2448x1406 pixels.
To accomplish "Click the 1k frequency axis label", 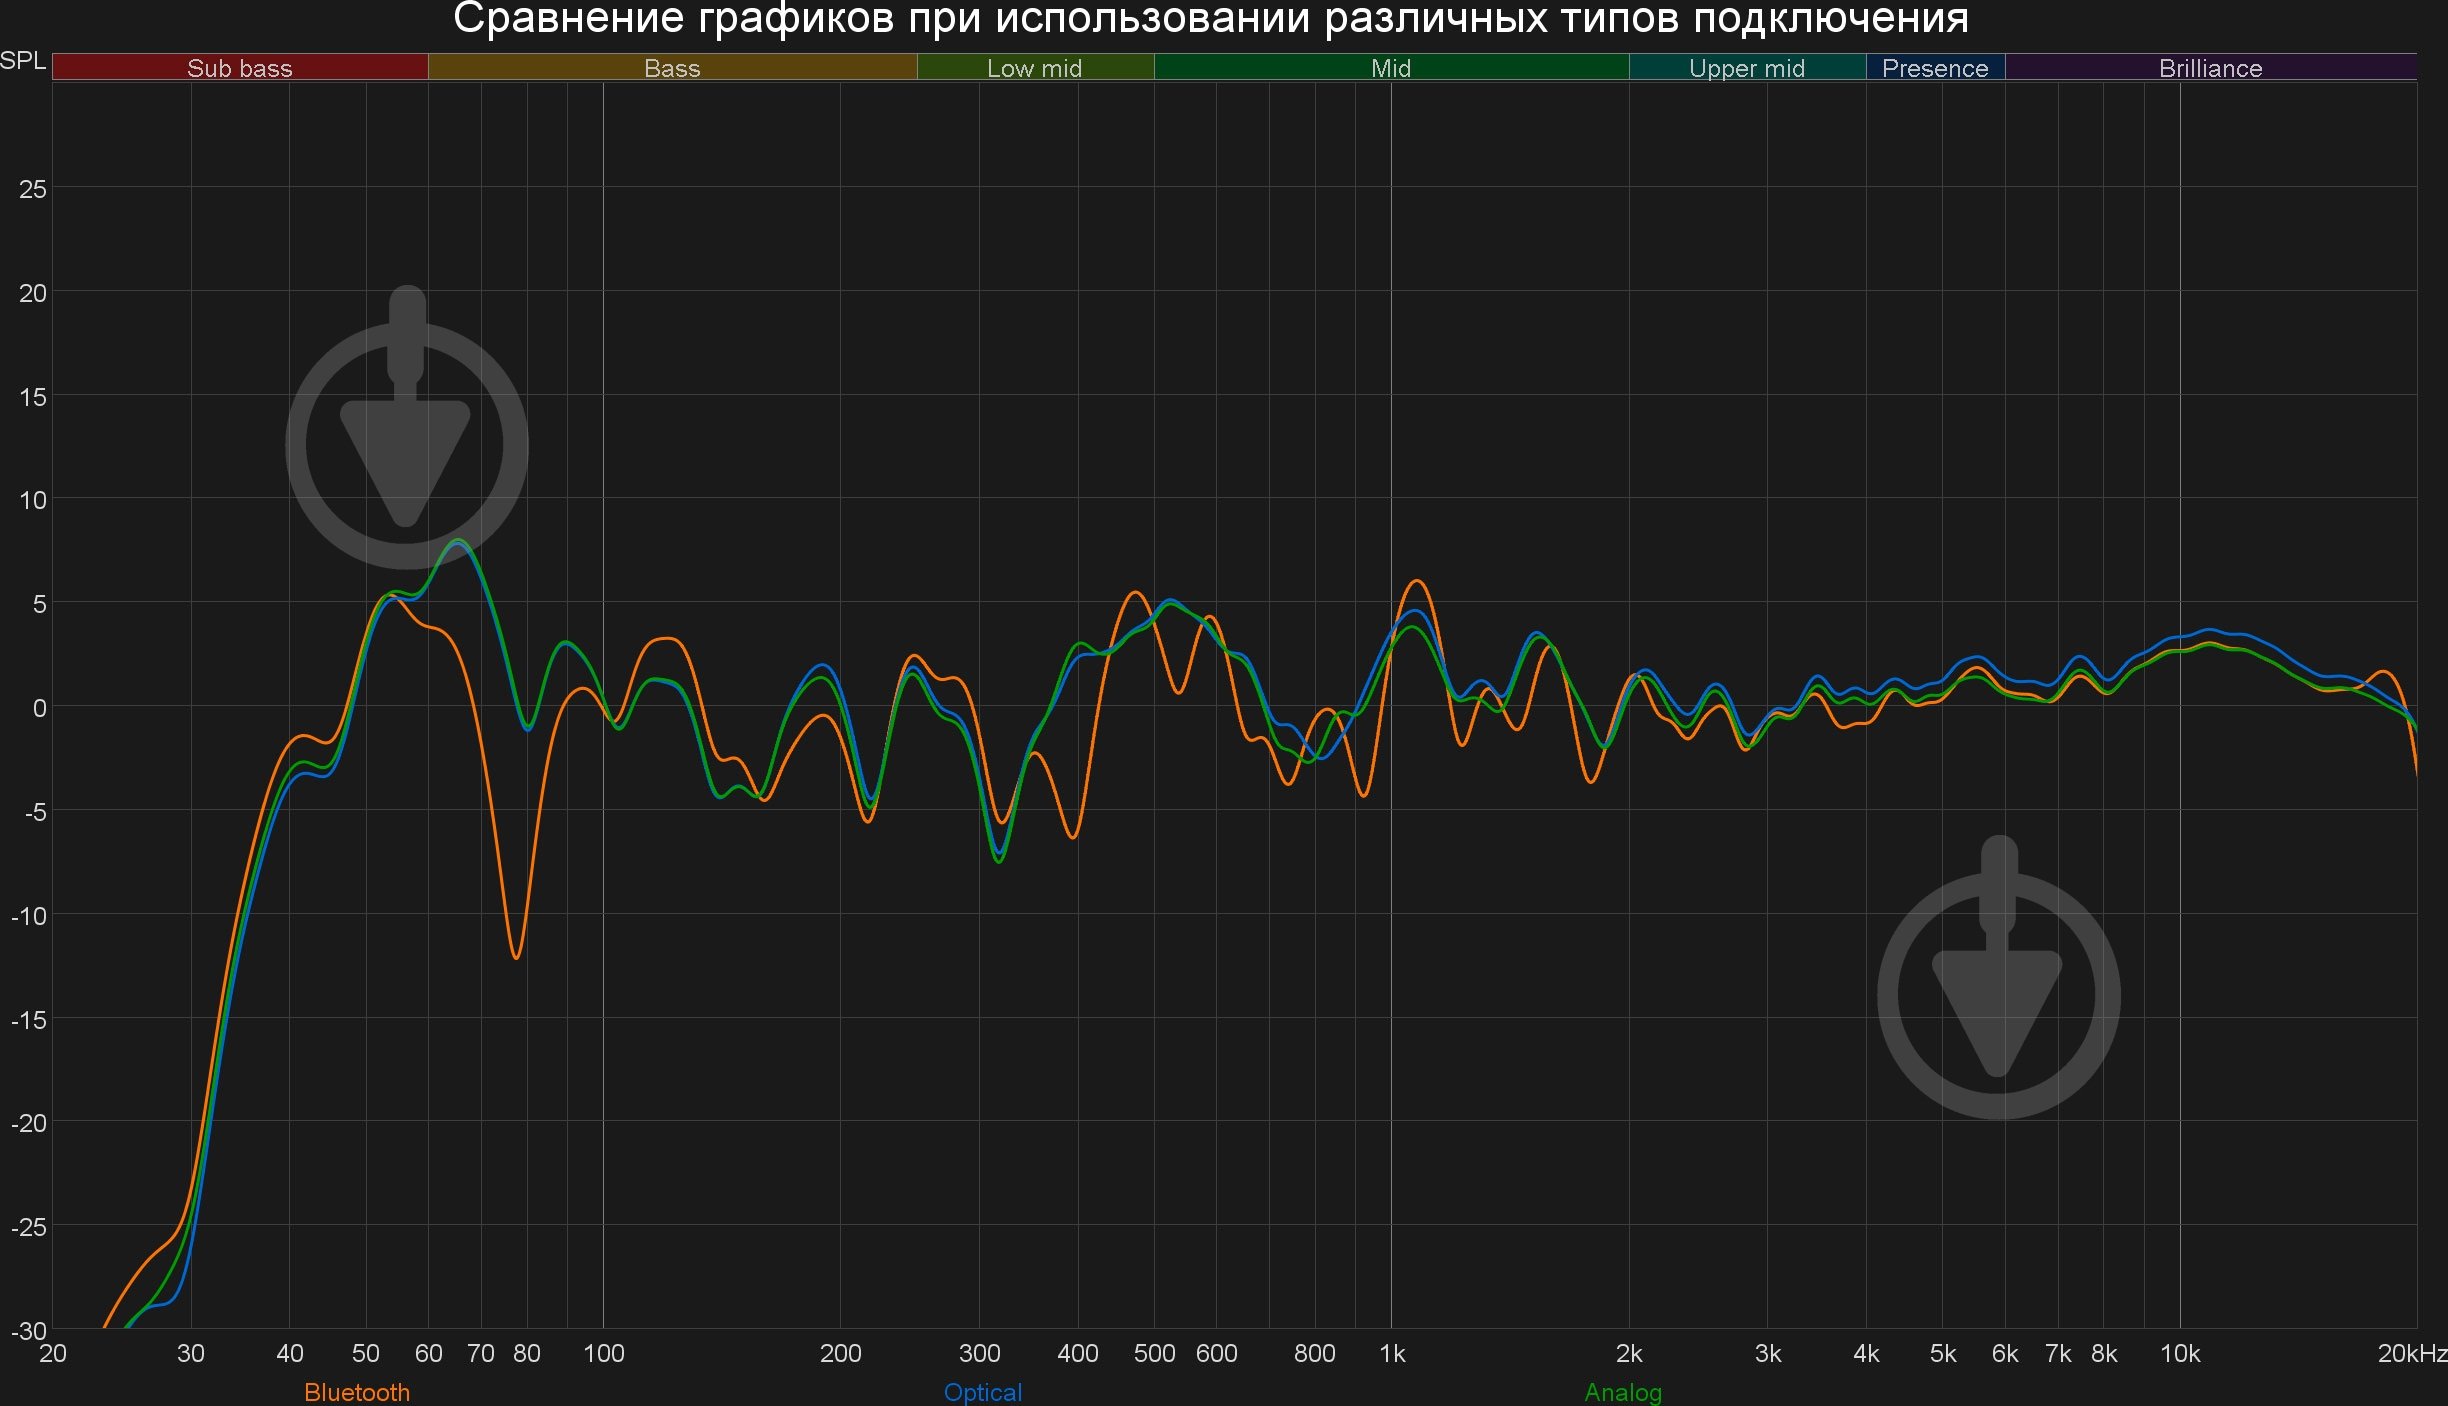I will pyautogui.click(x=1392, y=1354).
